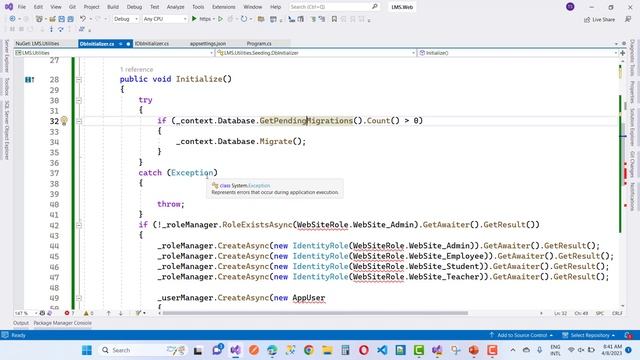Open File Explorer from the taskbar
The width and height of the screenshot is (640, 360).
(x=327, y=350)
